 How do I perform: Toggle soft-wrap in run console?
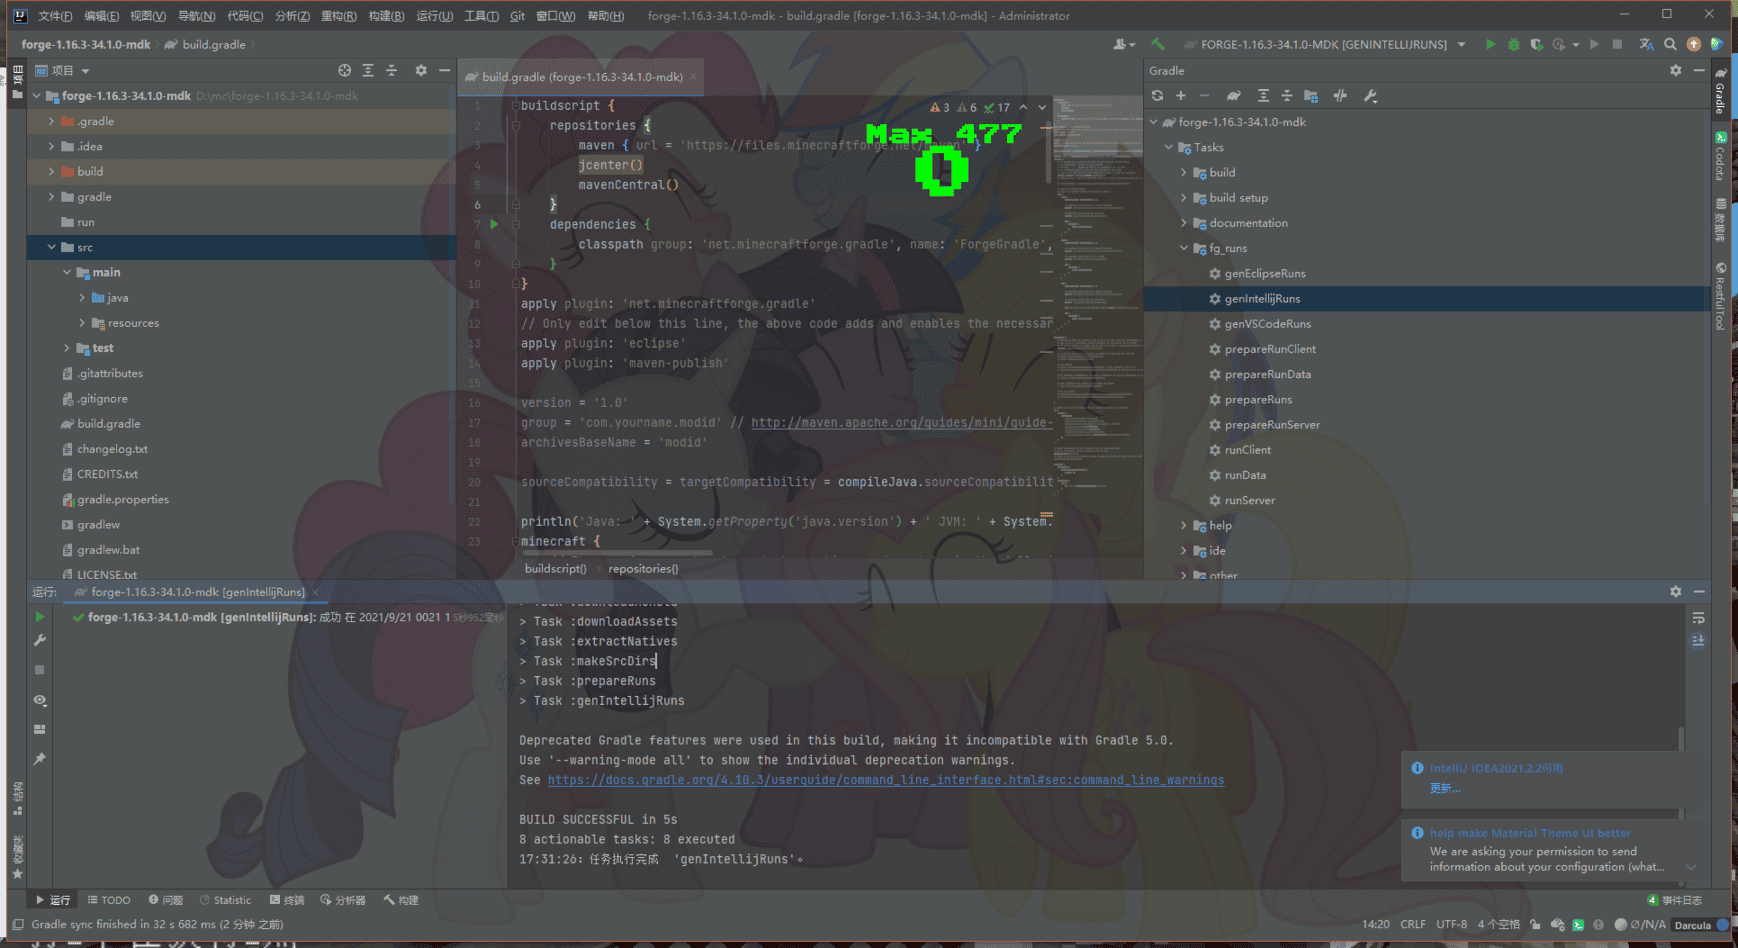1698,618
